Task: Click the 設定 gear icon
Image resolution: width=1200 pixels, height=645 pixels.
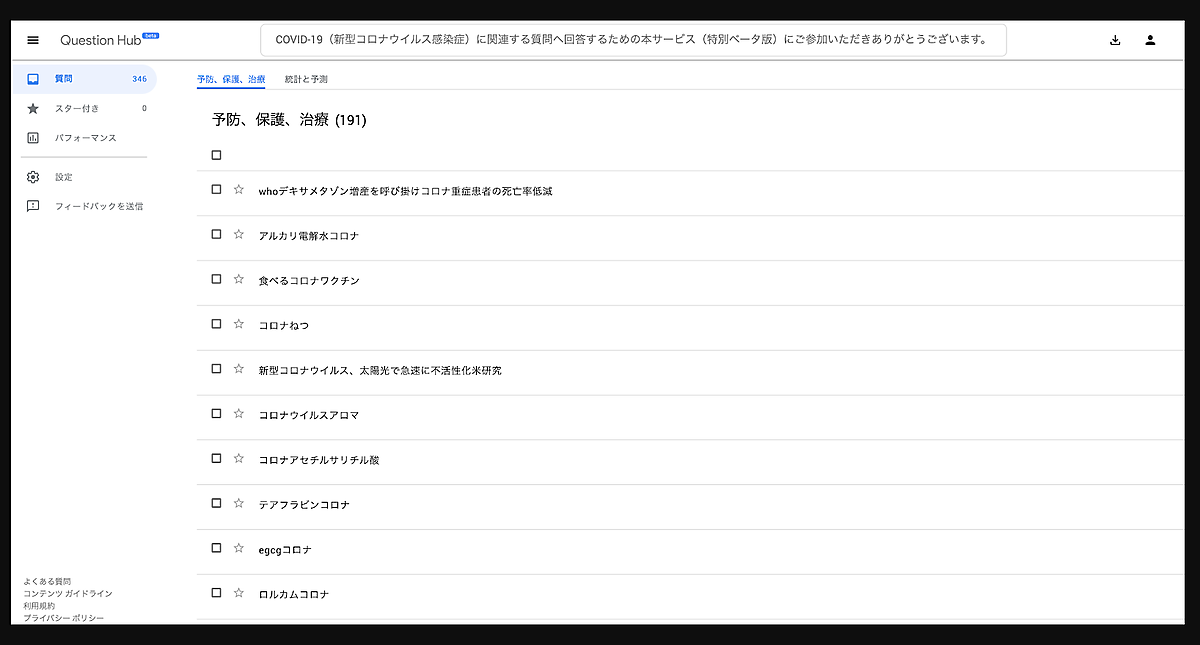Action: click(33, 177)
